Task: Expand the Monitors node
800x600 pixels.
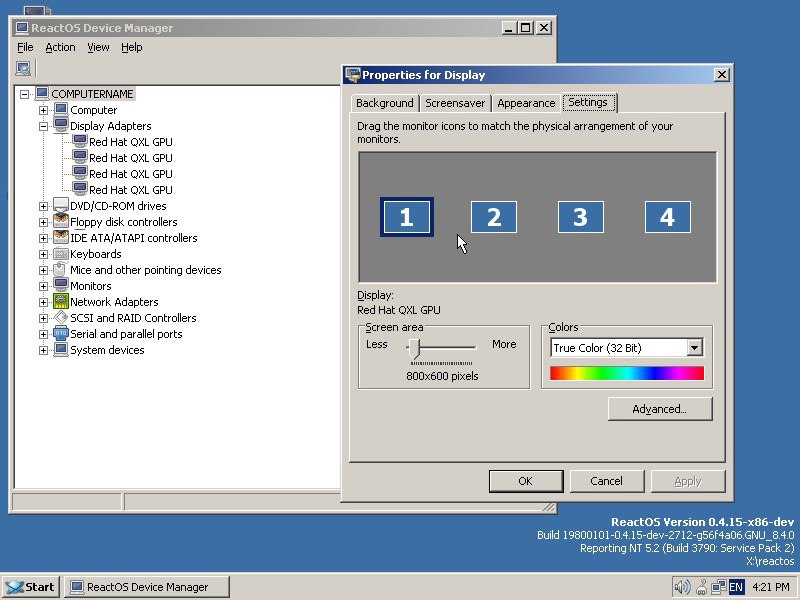Action: [43, 286]
